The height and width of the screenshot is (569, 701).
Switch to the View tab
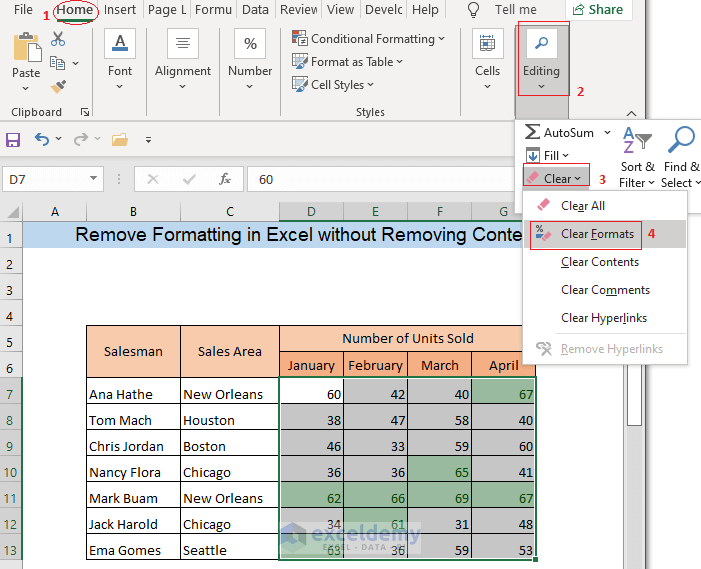click(340, 9)
